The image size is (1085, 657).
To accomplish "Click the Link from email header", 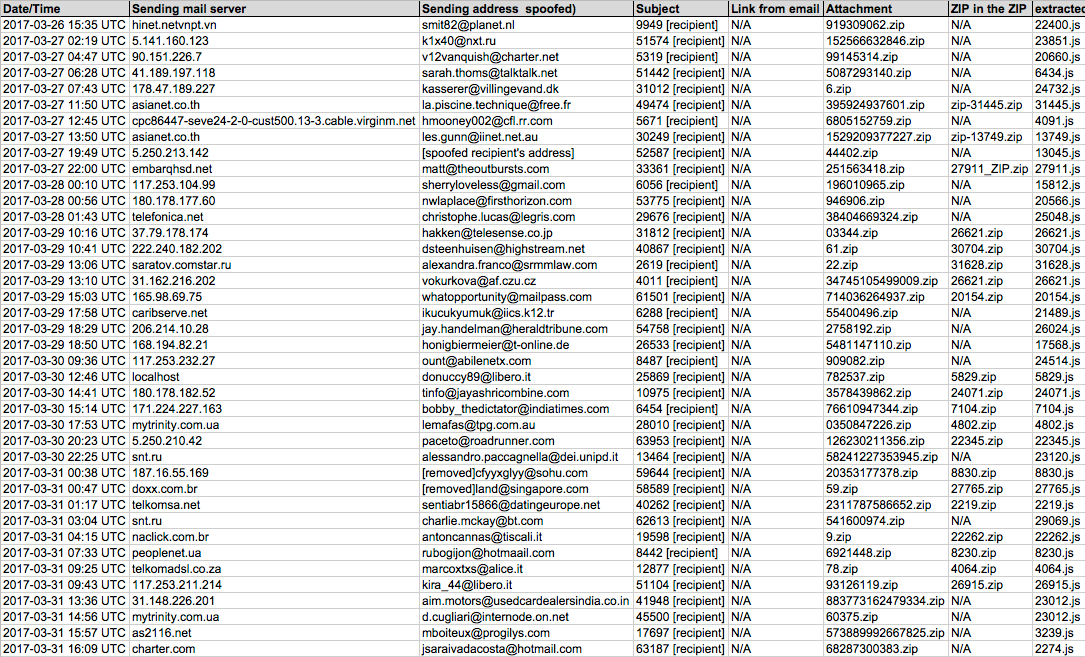I will pyautogui.click(x=775, y=9).
